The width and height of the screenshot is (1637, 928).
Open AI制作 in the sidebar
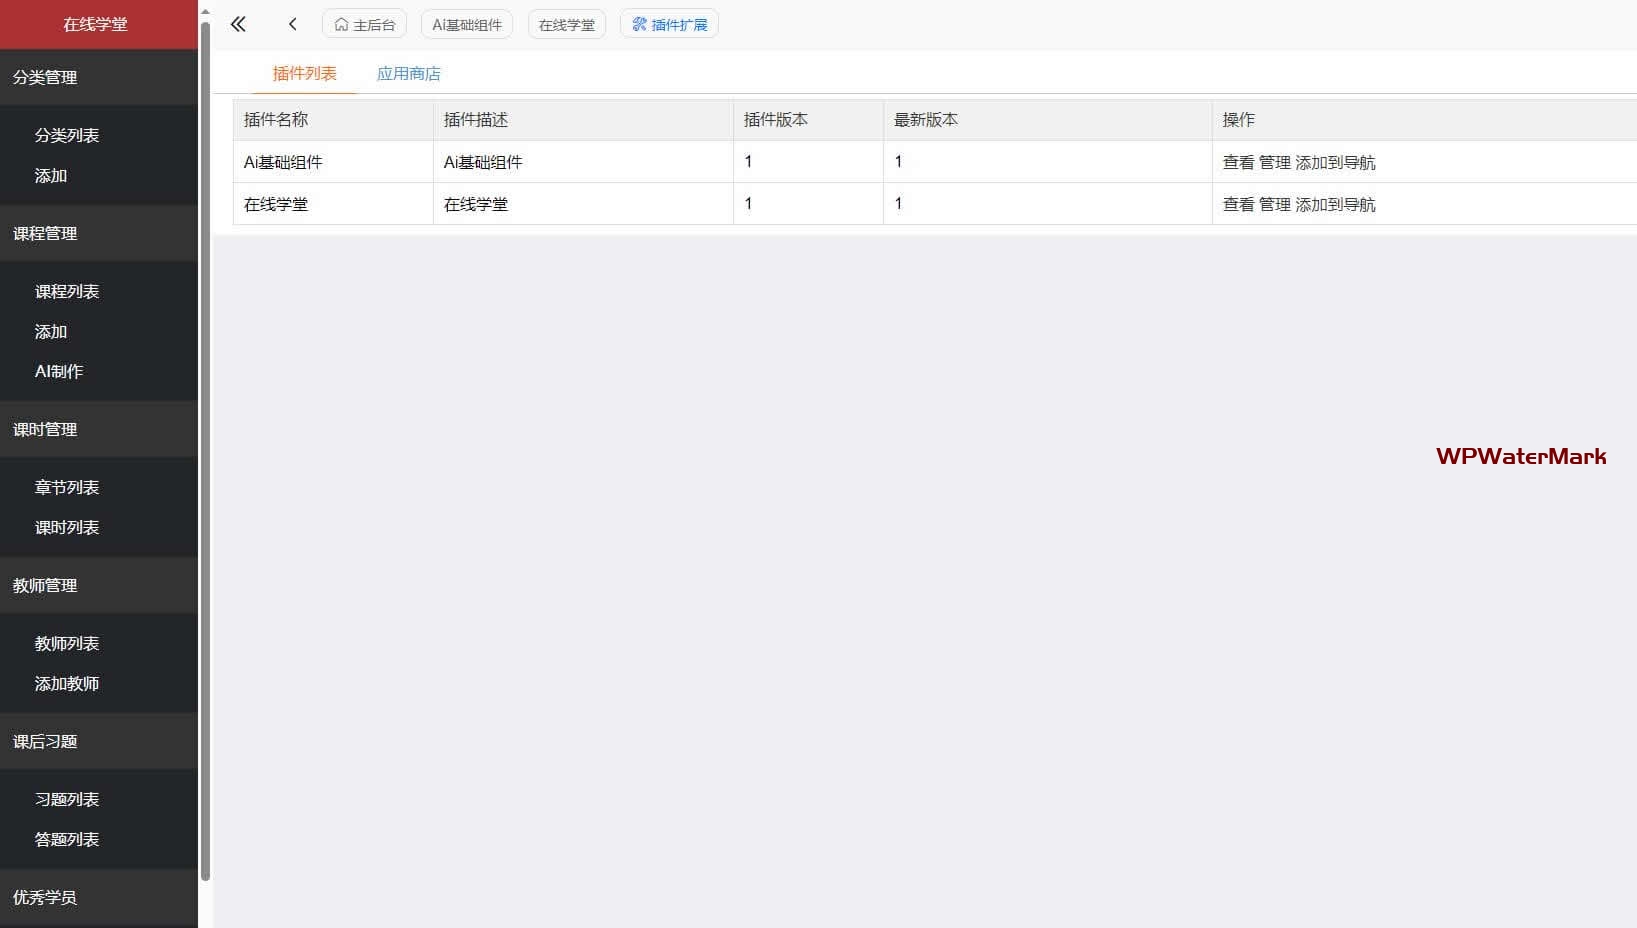point(59,371)
